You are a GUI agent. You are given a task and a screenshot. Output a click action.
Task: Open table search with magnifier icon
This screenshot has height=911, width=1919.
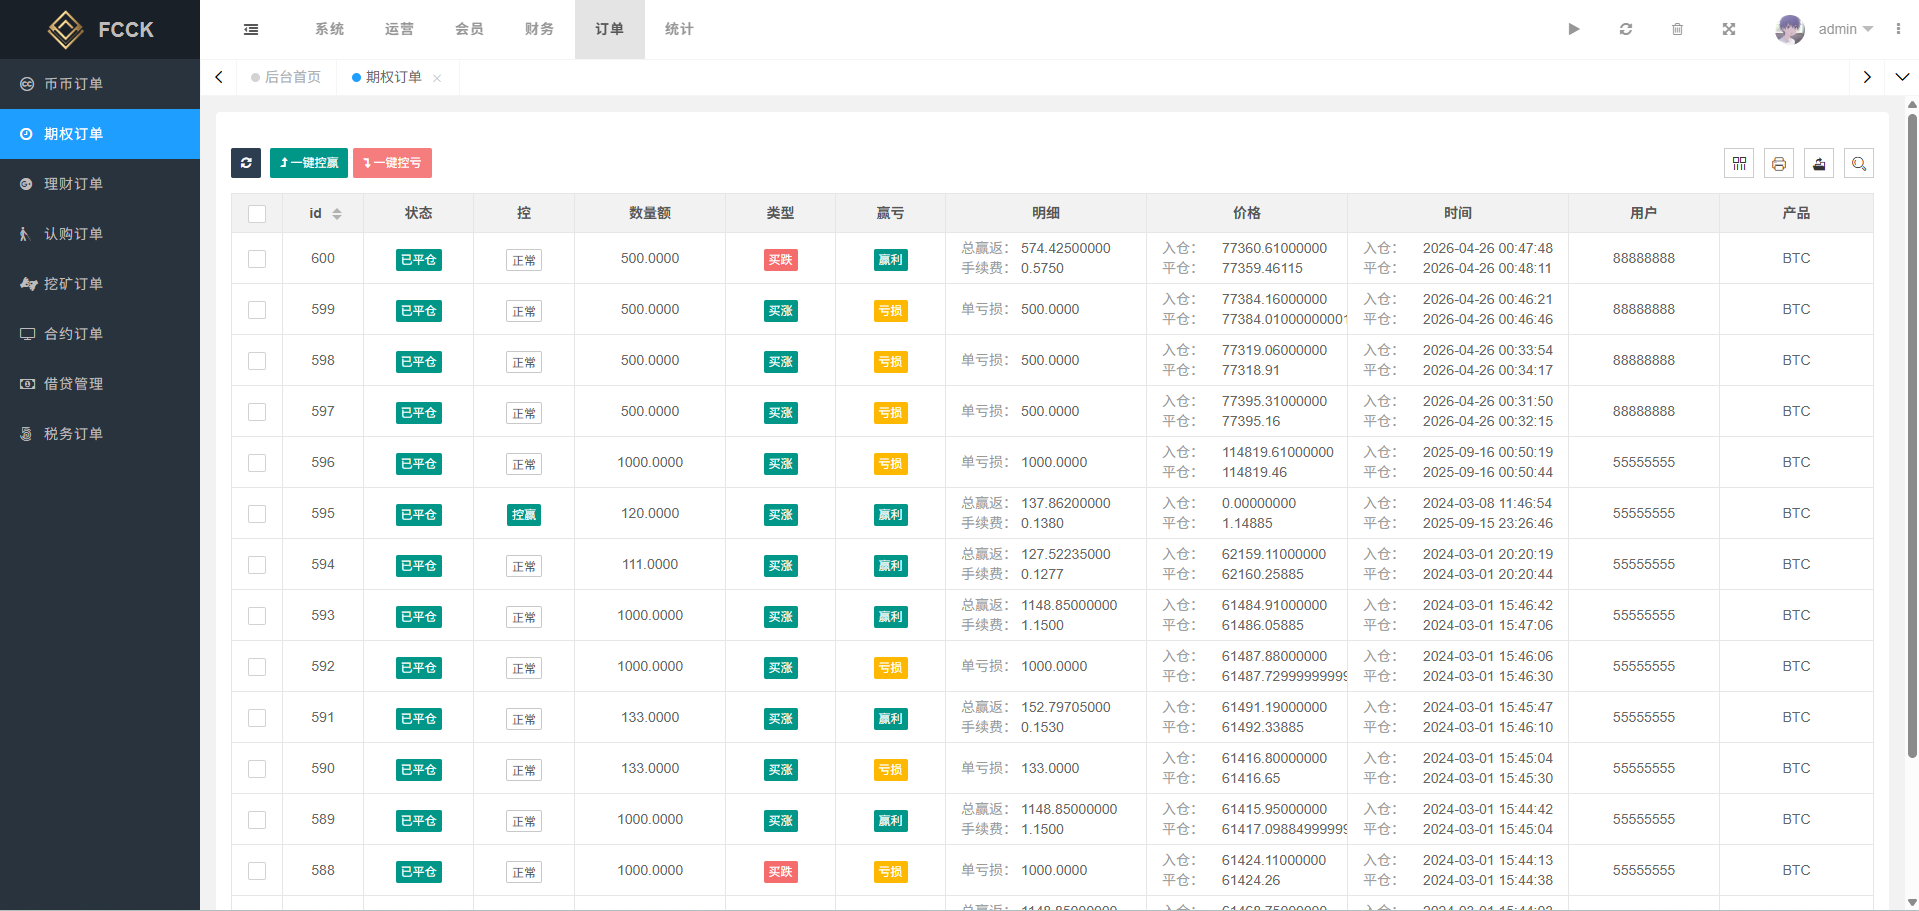(x=1859, y=163)
